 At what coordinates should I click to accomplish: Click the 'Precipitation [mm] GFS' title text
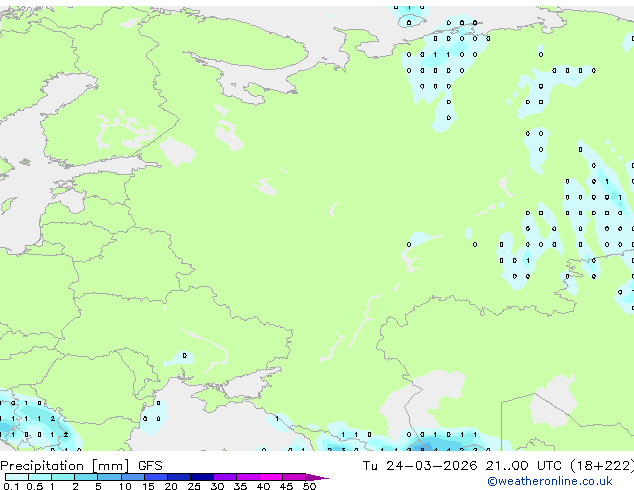(x=81, y=466)
